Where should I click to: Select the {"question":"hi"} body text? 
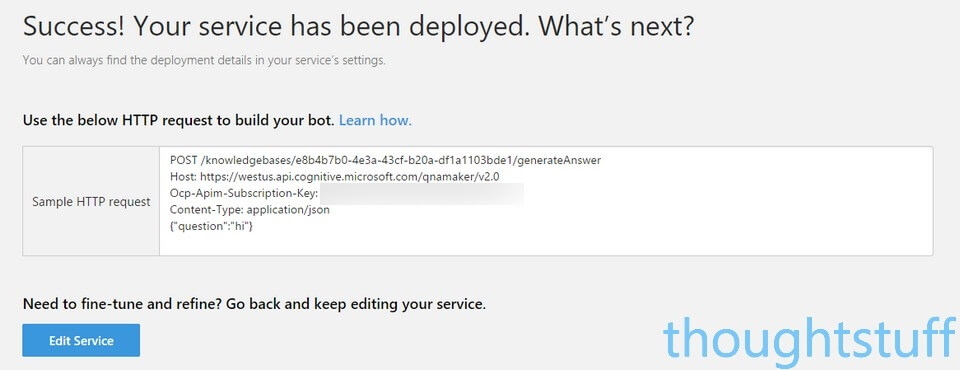pyautogui.click(x=211, y=226)
